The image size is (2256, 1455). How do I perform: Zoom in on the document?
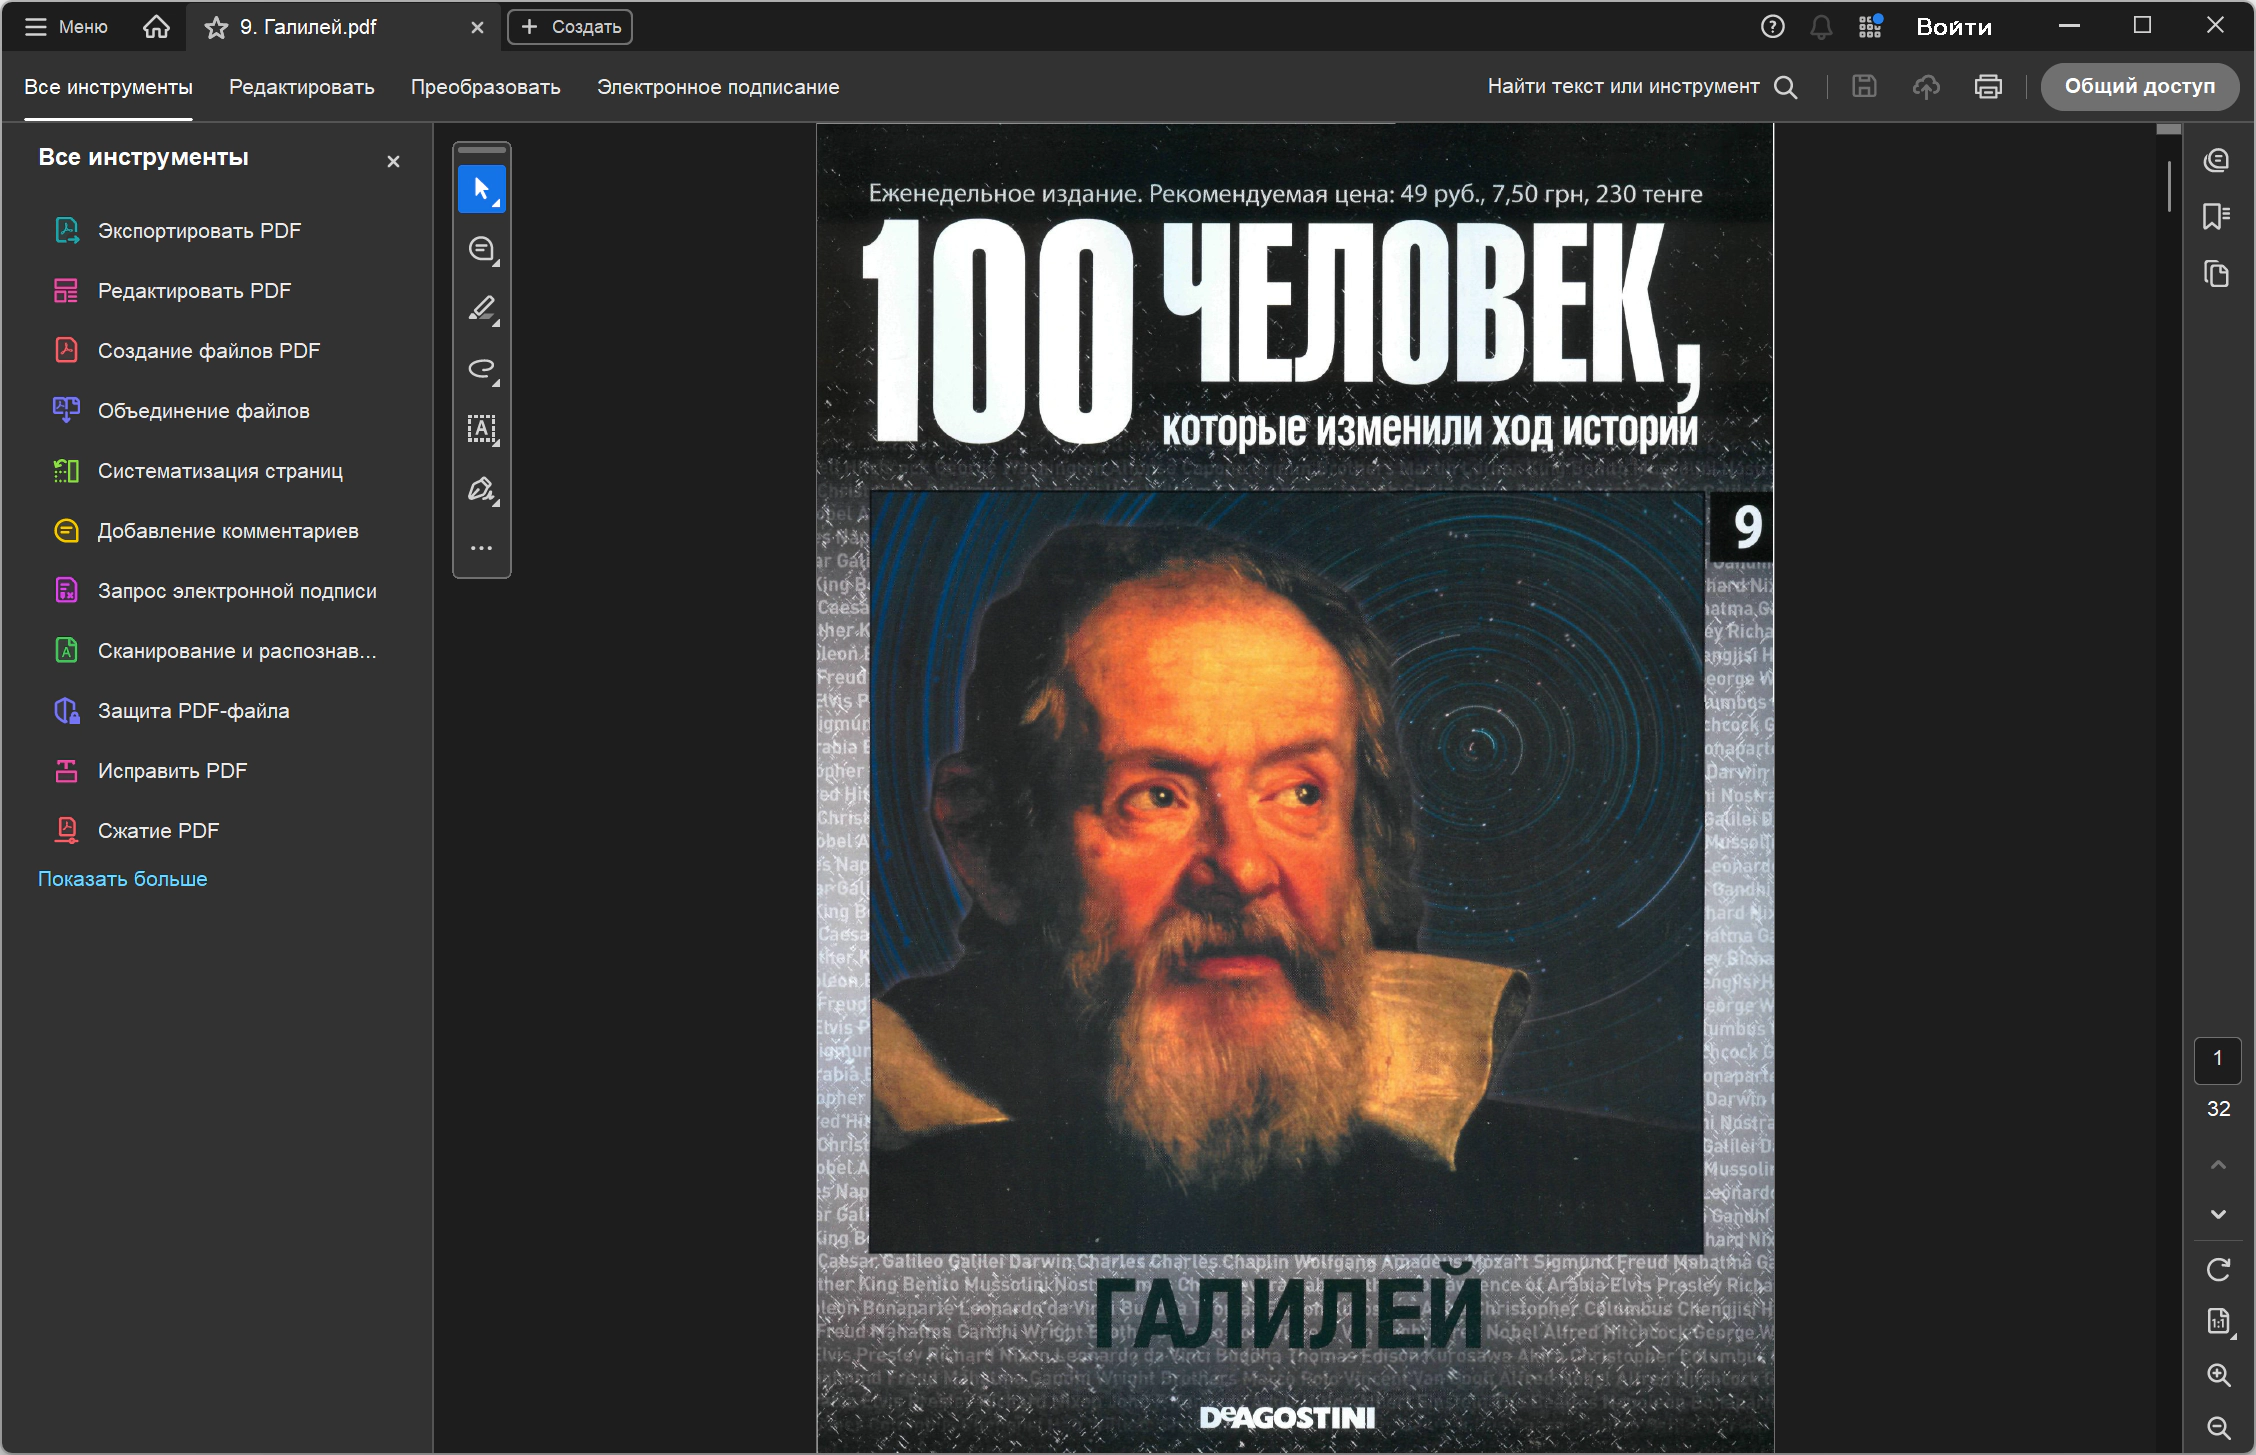tap(2218, 1375)
